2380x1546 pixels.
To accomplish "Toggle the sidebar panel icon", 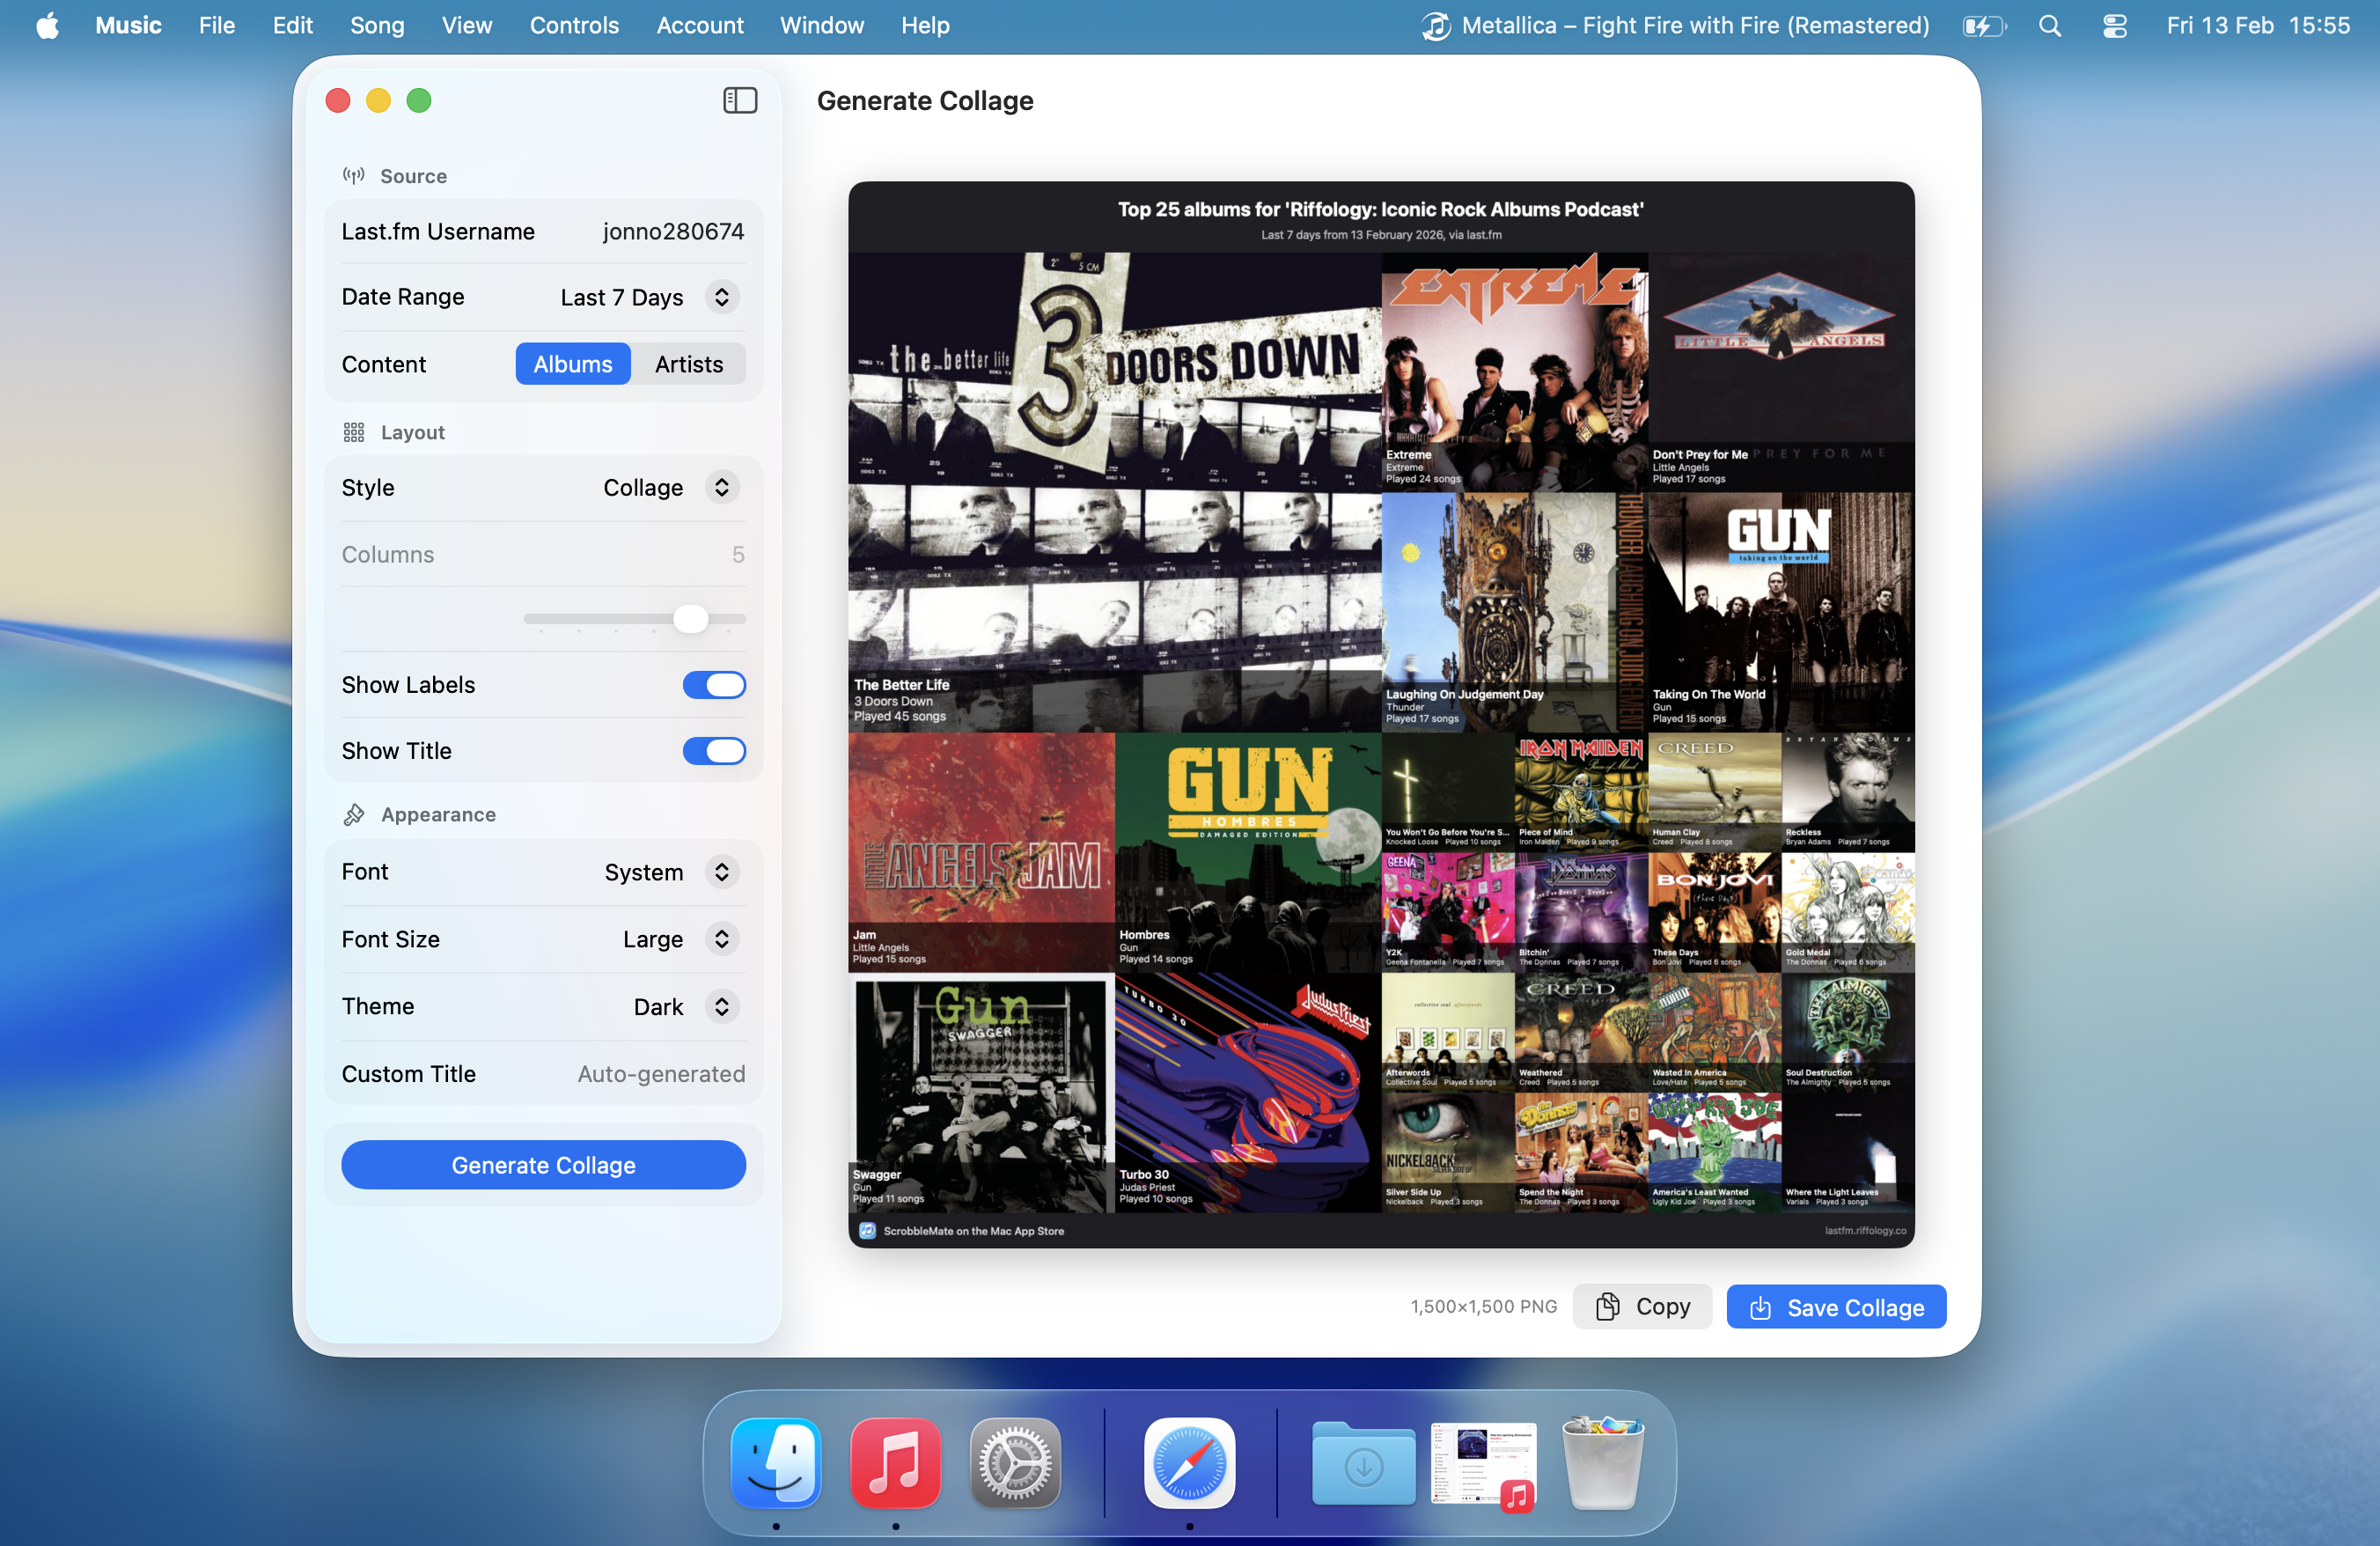I will point(740,100).
